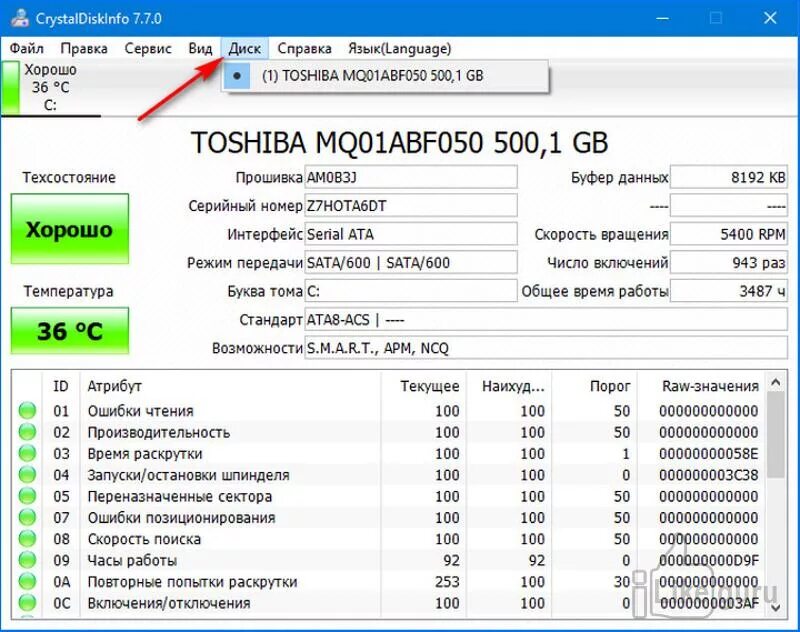Click the Буква тома field C:
Image resolution: width=800 pixels, height=632 pixels.
[x=411, y=291]
